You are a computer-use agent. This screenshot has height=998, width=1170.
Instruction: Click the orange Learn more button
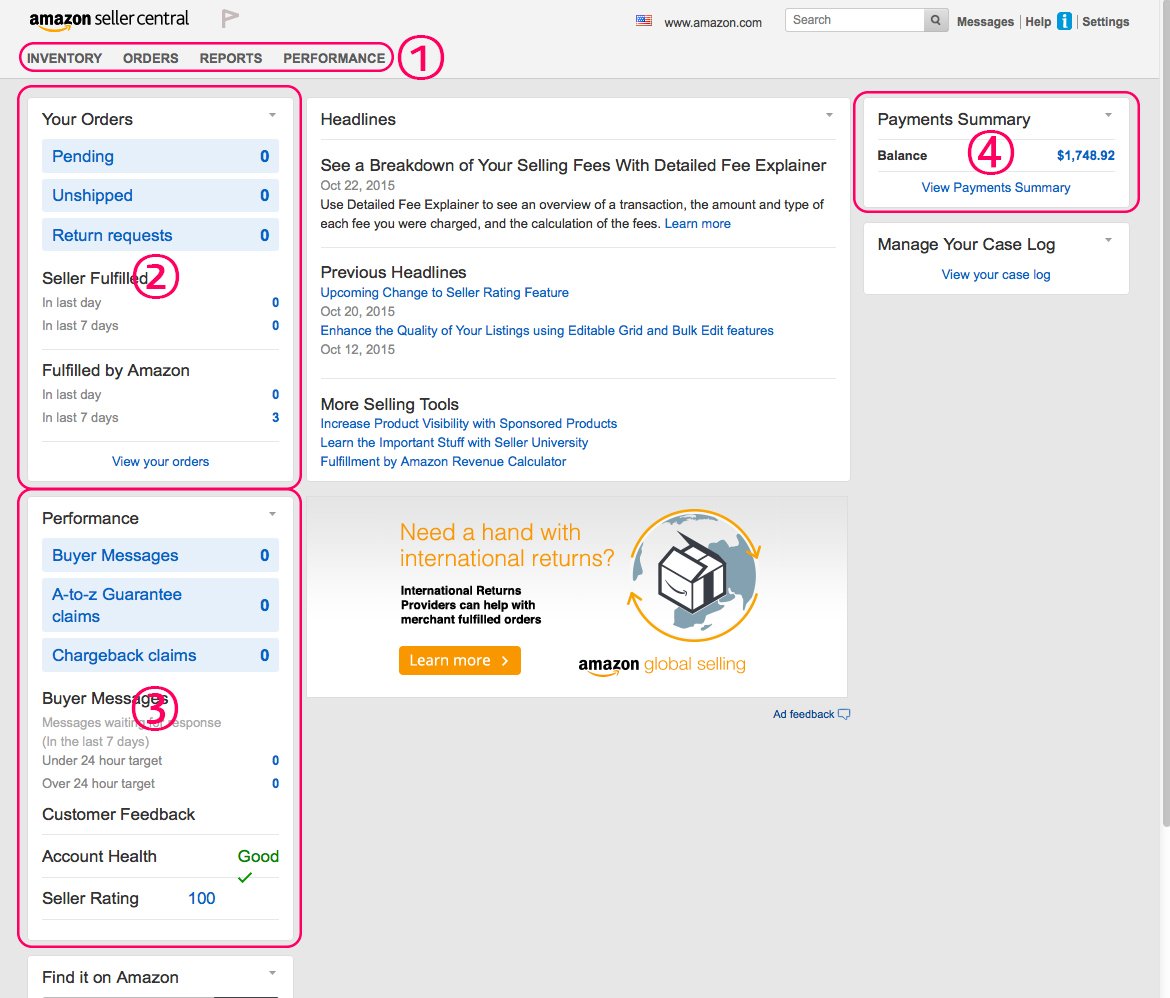click(460, 661)
